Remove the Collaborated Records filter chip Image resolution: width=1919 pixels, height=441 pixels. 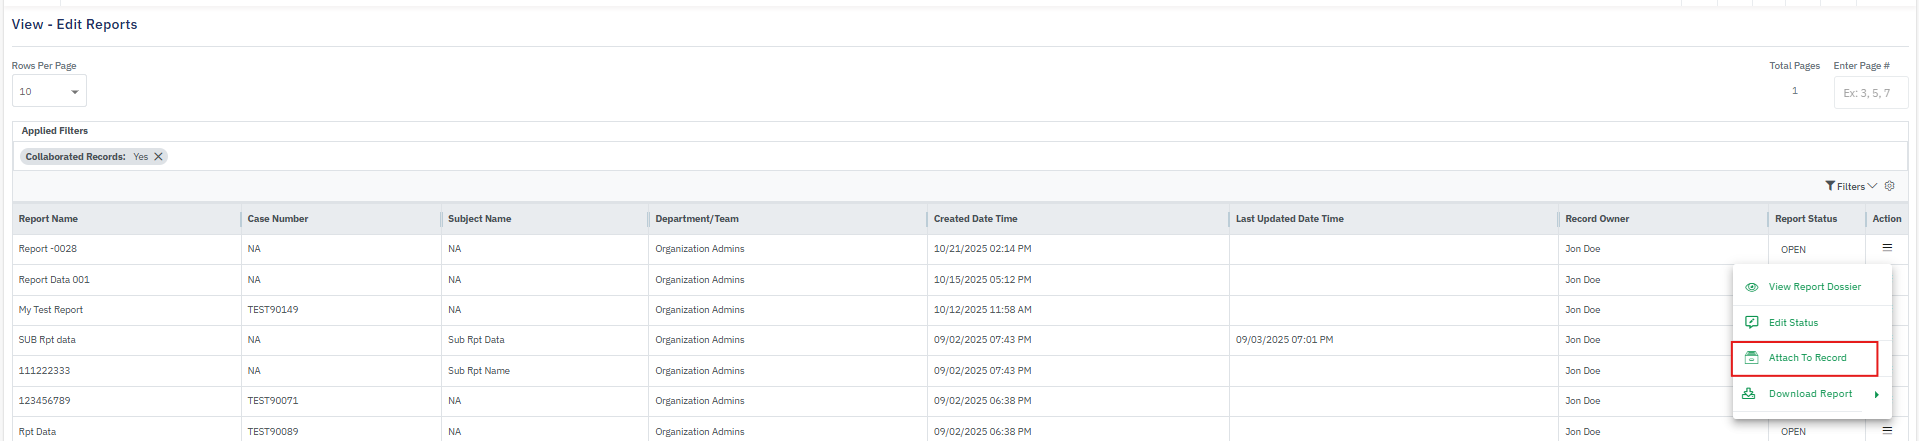click(x=158, y=157)
